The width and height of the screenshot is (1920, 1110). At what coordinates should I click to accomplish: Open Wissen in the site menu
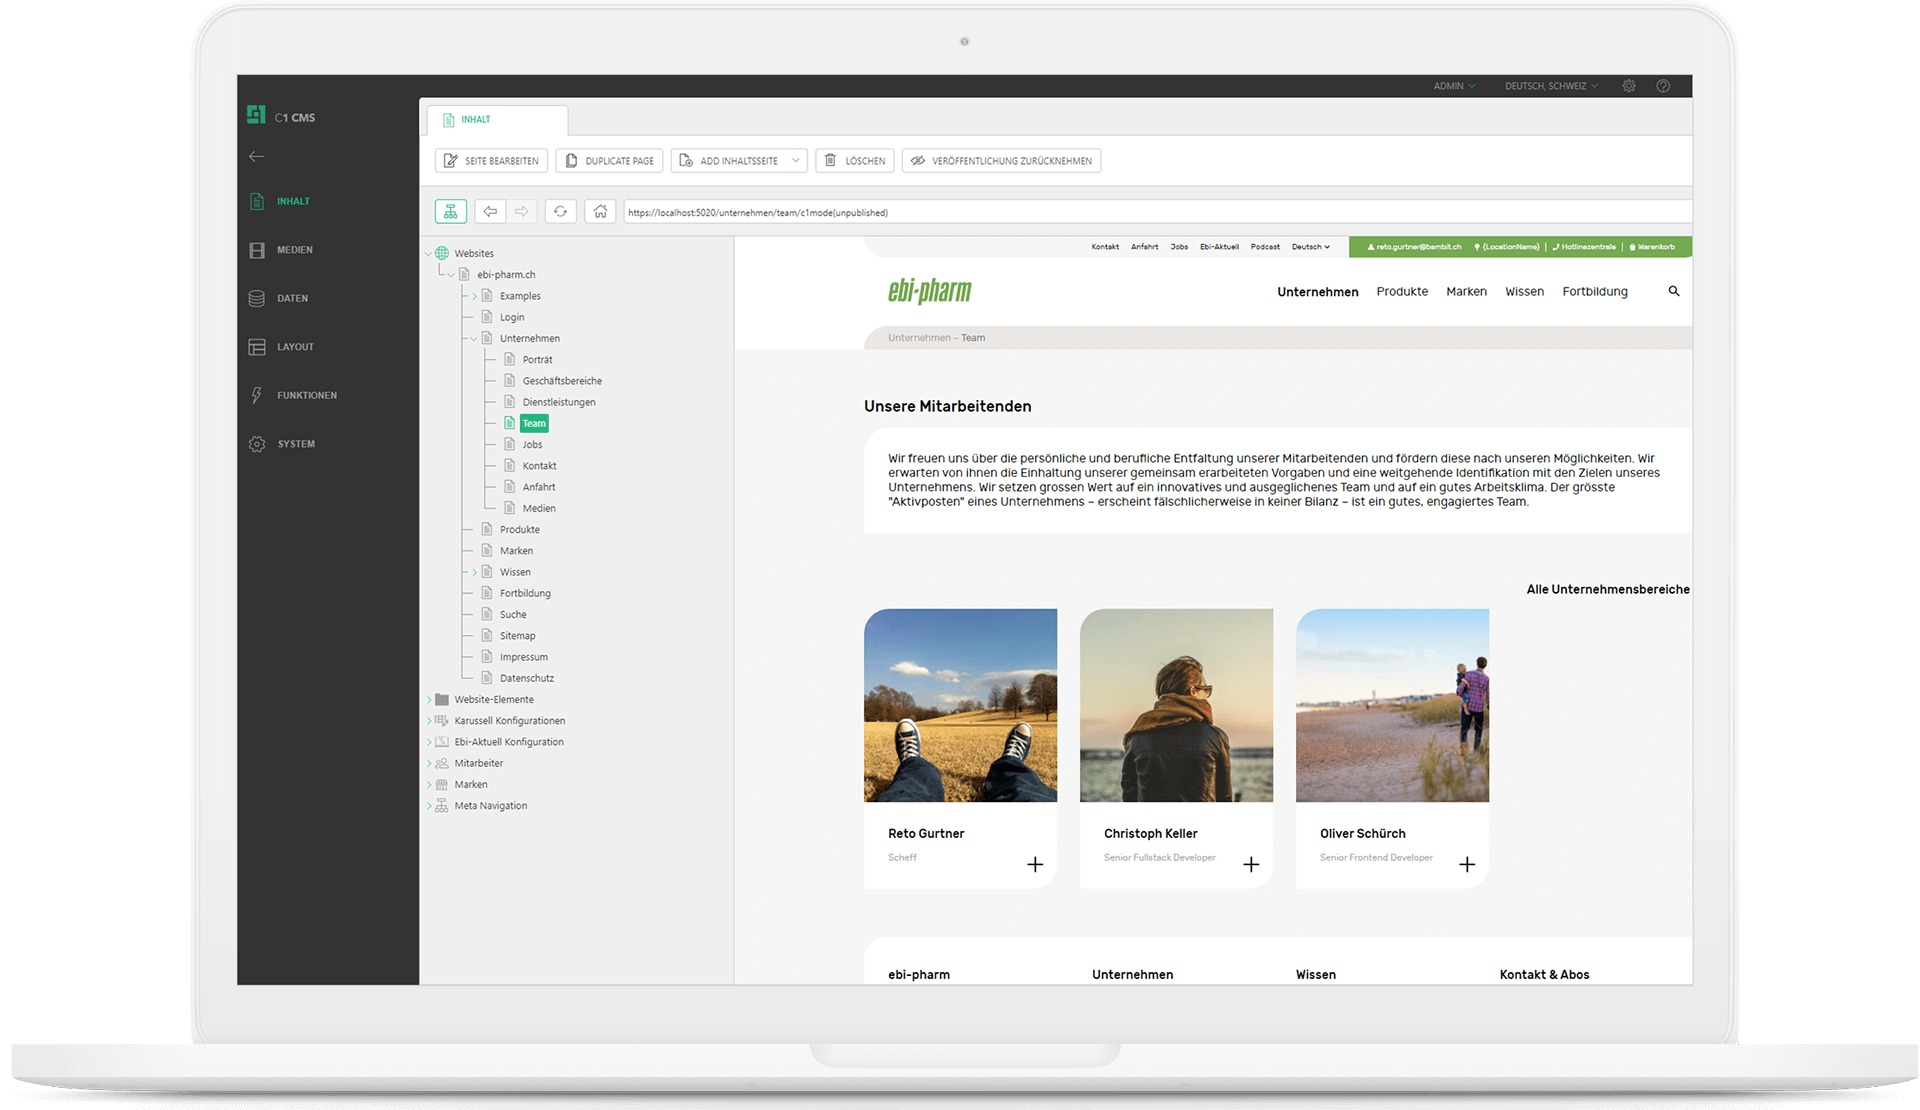coord(1524,292)
